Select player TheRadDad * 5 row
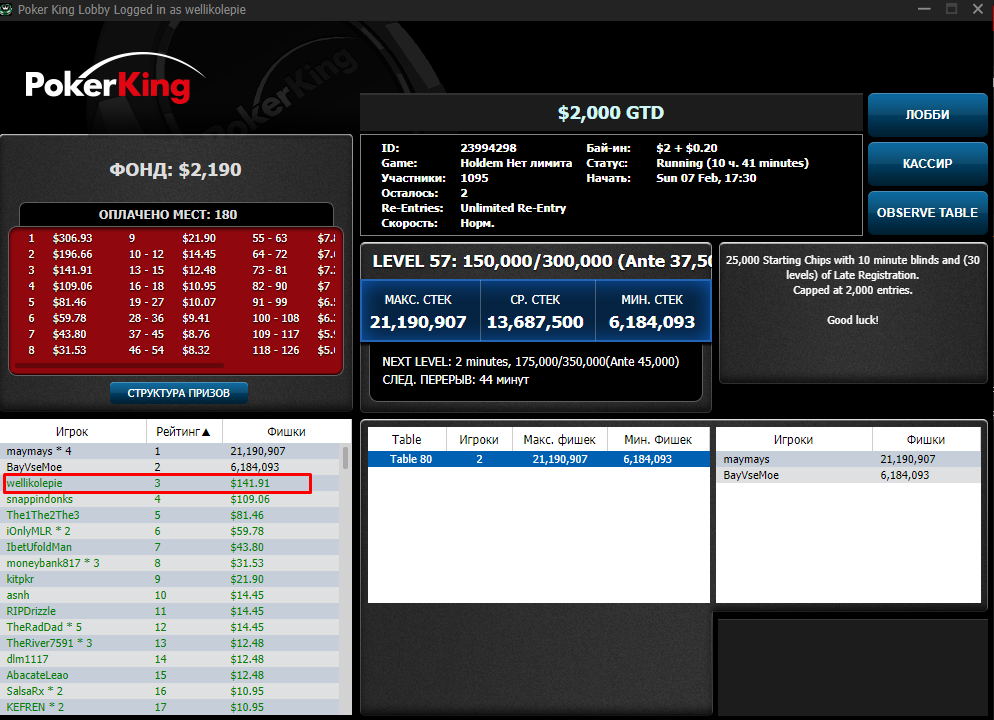994x720 pixels. [x=170, y=627]
